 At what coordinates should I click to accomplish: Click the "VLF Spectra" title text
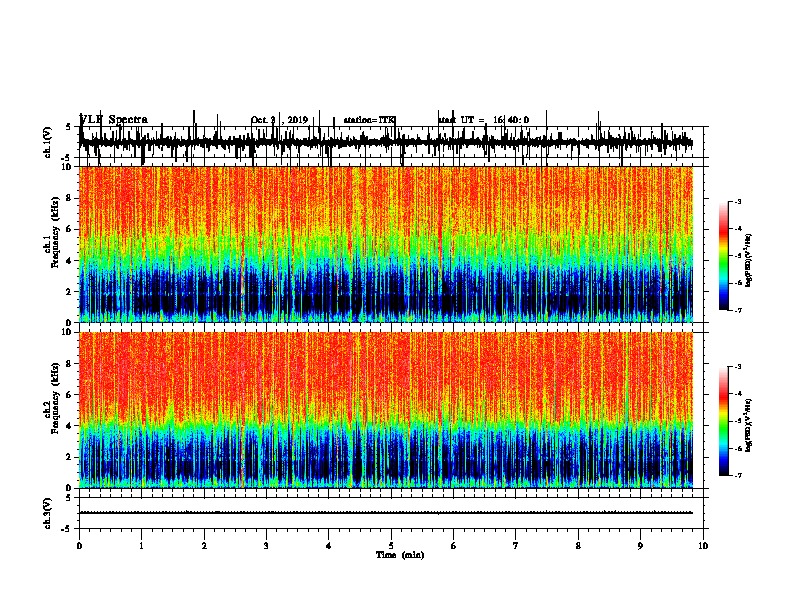pos(114,120)
